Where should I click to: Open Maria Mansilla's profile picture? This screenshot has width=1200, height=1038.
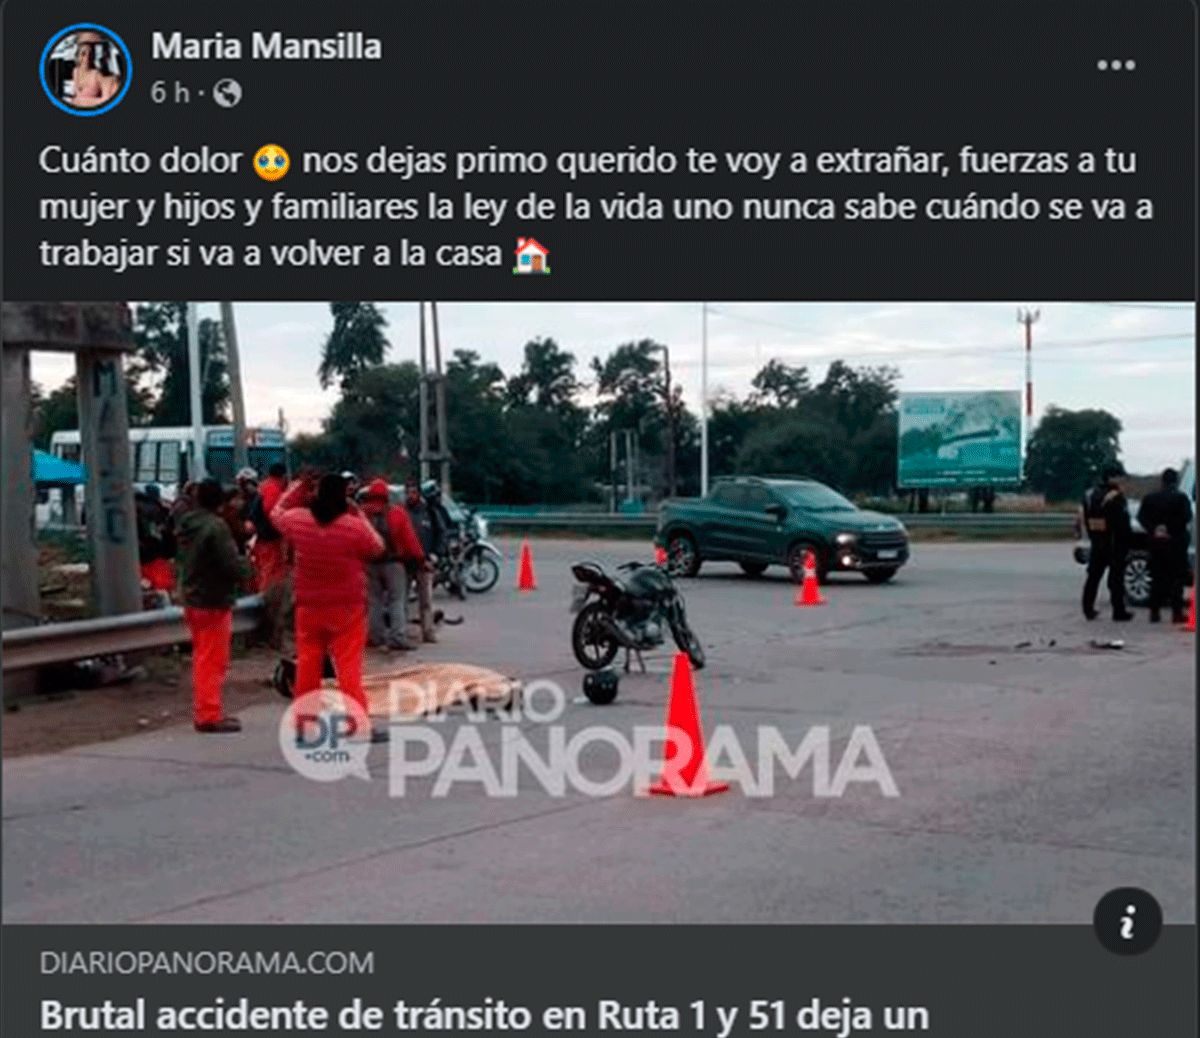pyautogui.click(x=85, y=69)
